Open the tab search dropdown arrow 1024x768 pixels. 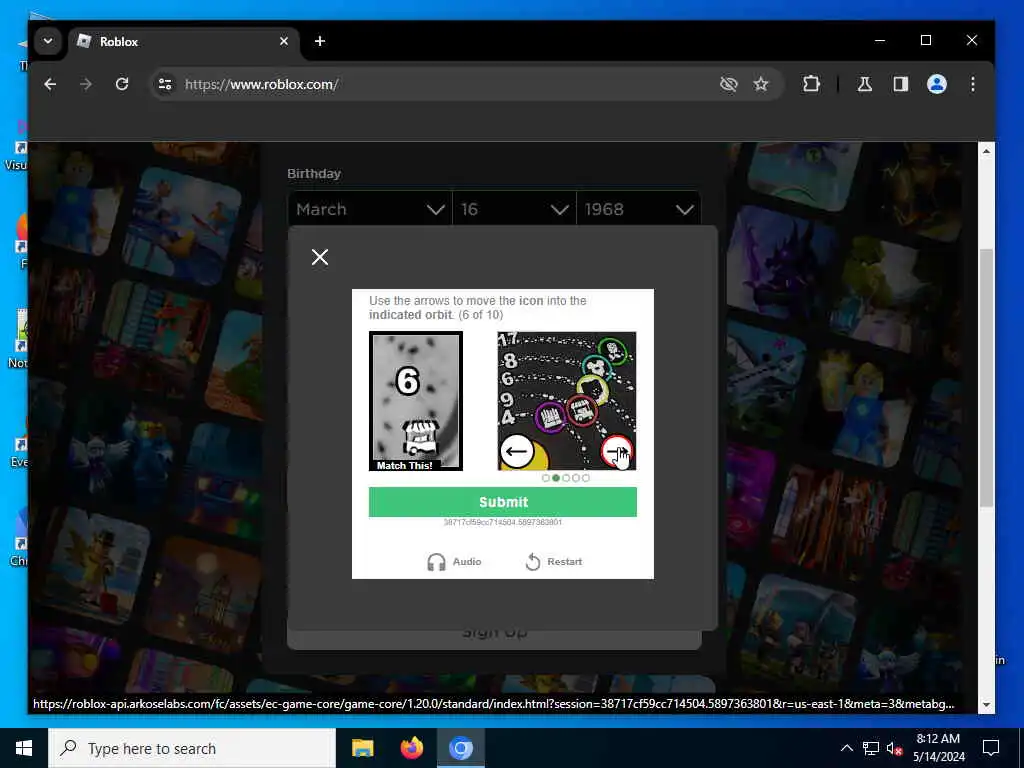(x=48, y=41)
